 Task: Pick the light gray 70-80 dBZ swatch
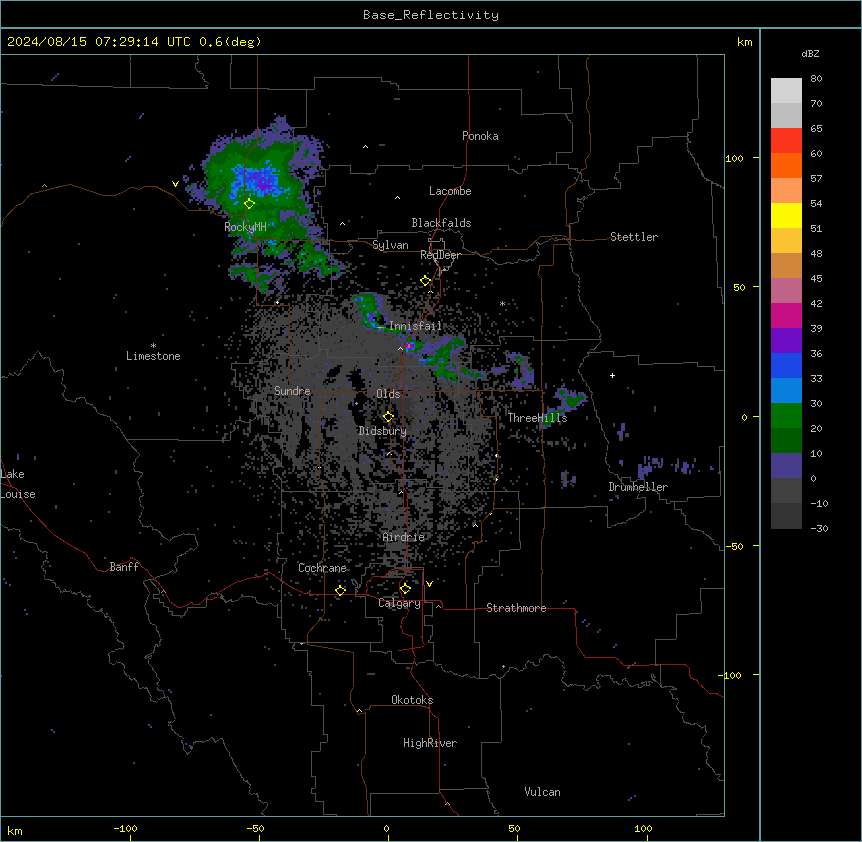786,91
